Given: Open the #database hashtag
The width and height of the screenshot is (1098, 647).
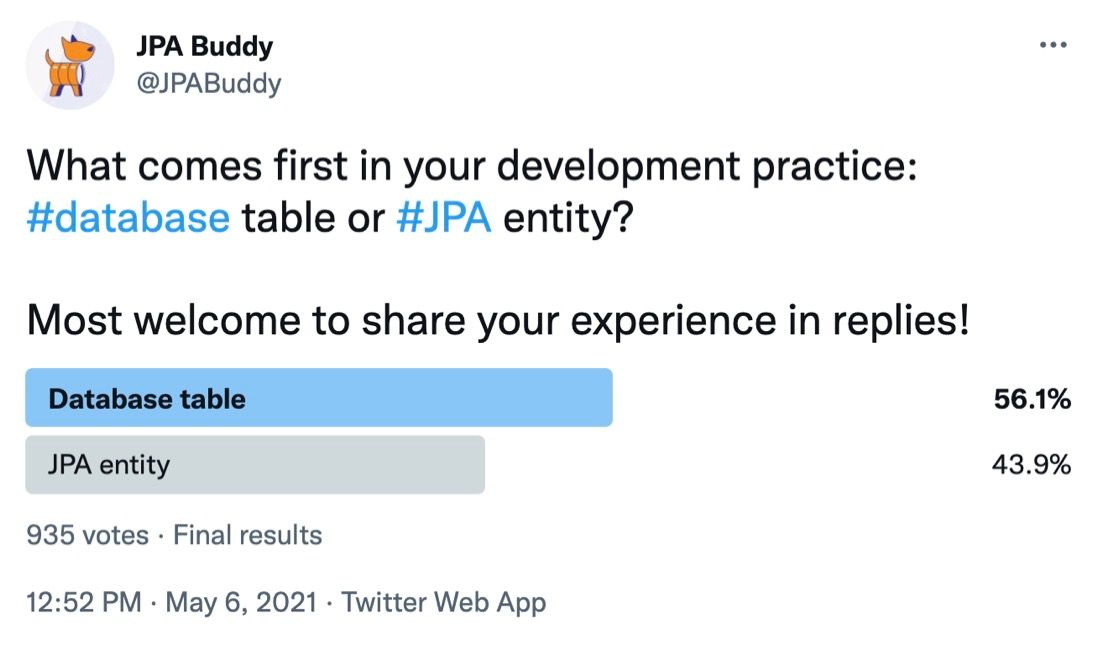Looking at the screenshot, I should point(128,218).
